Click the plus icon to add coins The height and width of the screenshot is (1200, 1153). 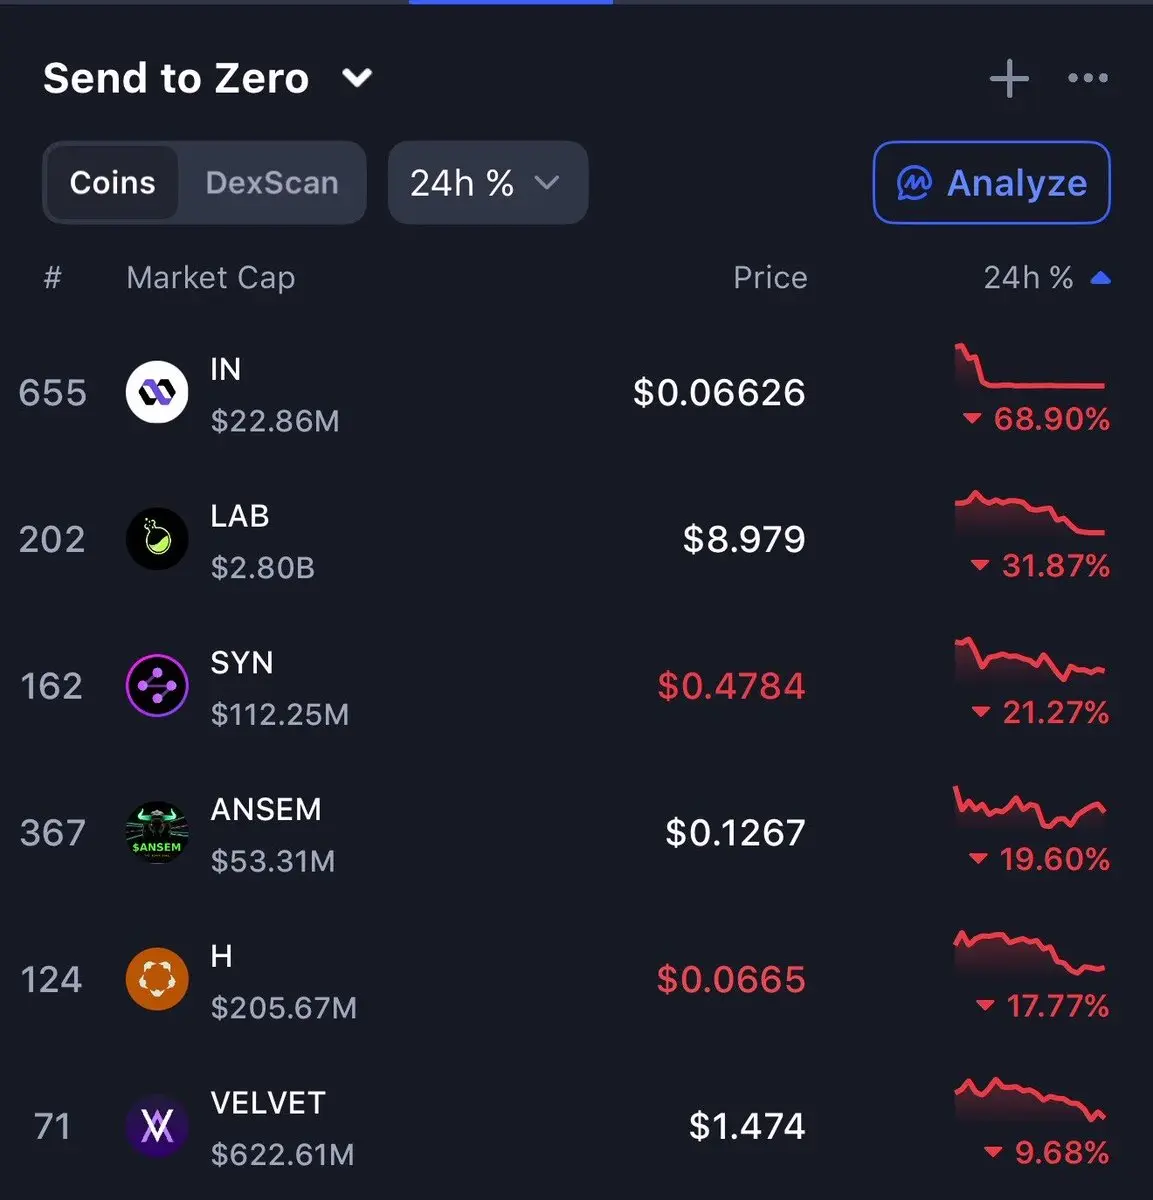[1009, 79]
